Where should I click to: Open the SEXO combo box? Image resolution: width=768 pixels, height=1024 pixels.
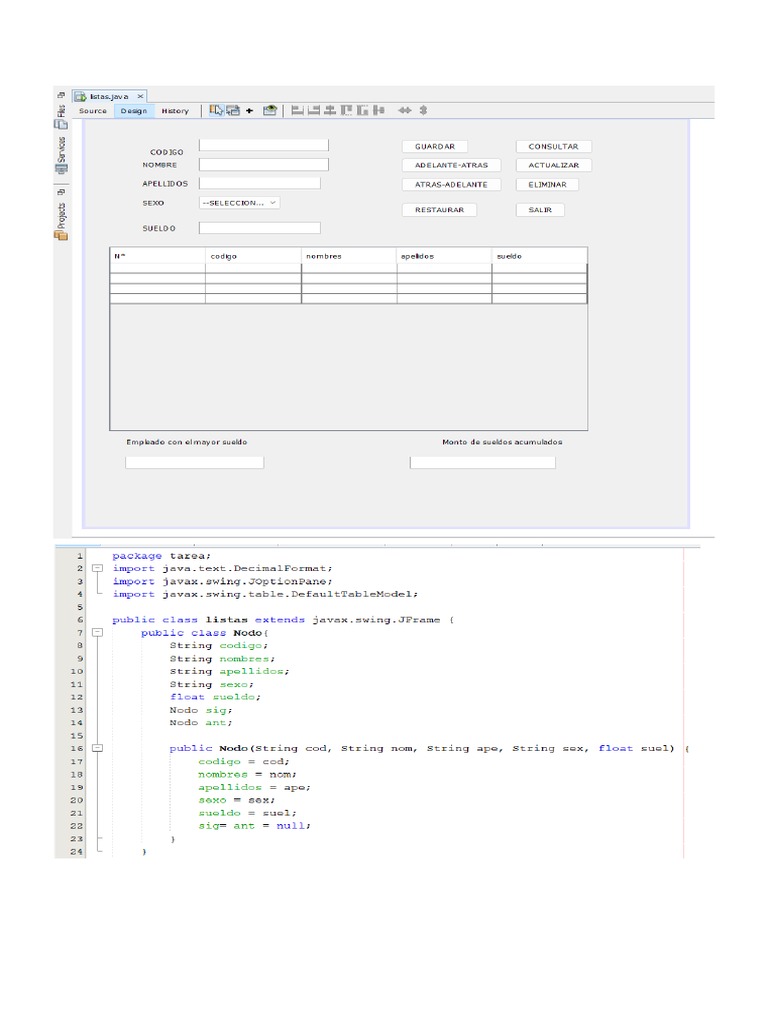tap(239, 202)
